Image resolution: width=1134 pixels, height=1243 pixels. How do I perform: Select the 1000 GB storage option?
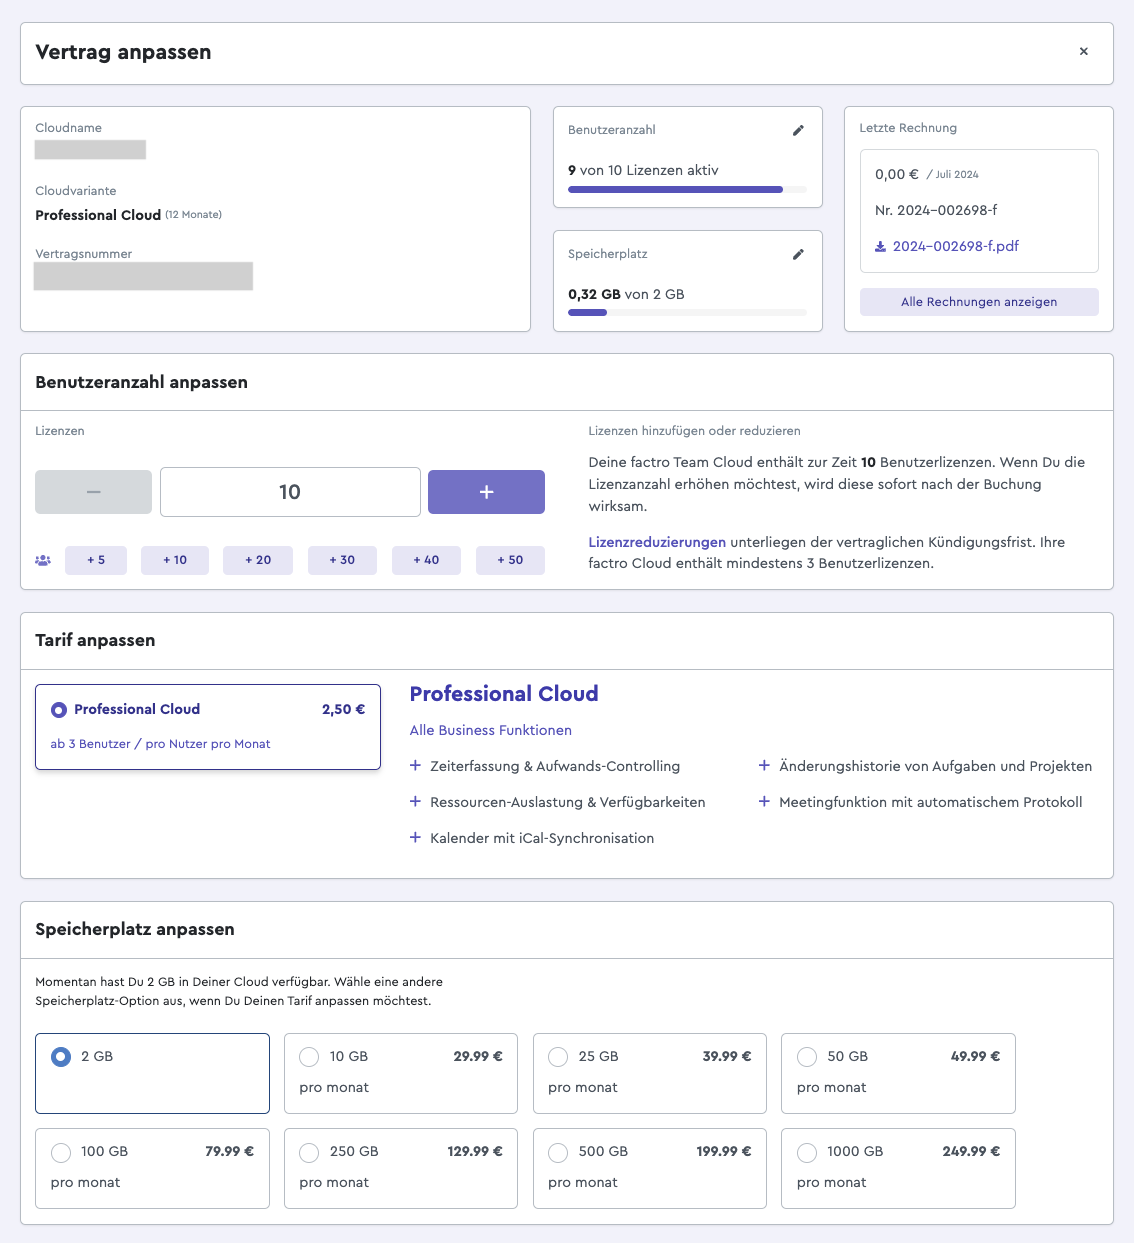pyautogui.click(x=898, y=1168)
